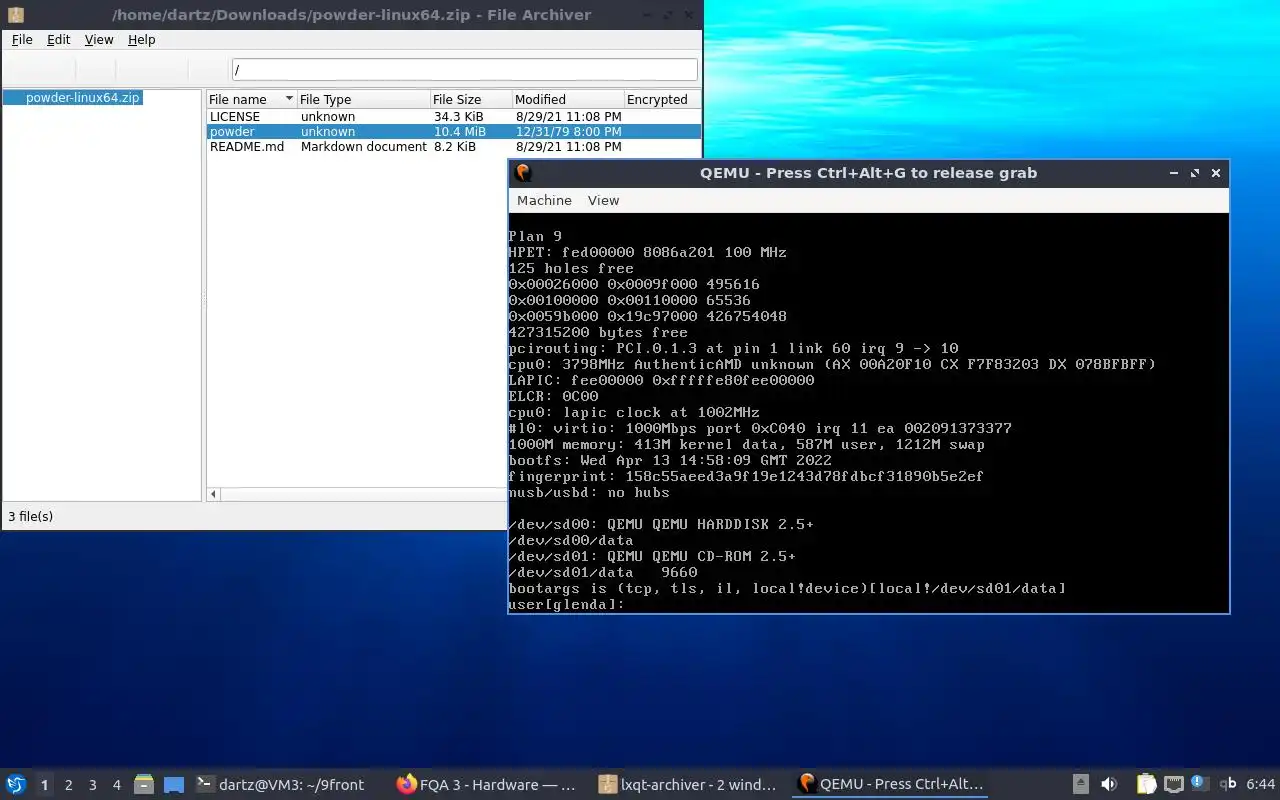The width and height of the screenshot is (1280, 800).
Task: Switch to virtual desktop 2
Action: pyautogui.click(x=69, y=785)
